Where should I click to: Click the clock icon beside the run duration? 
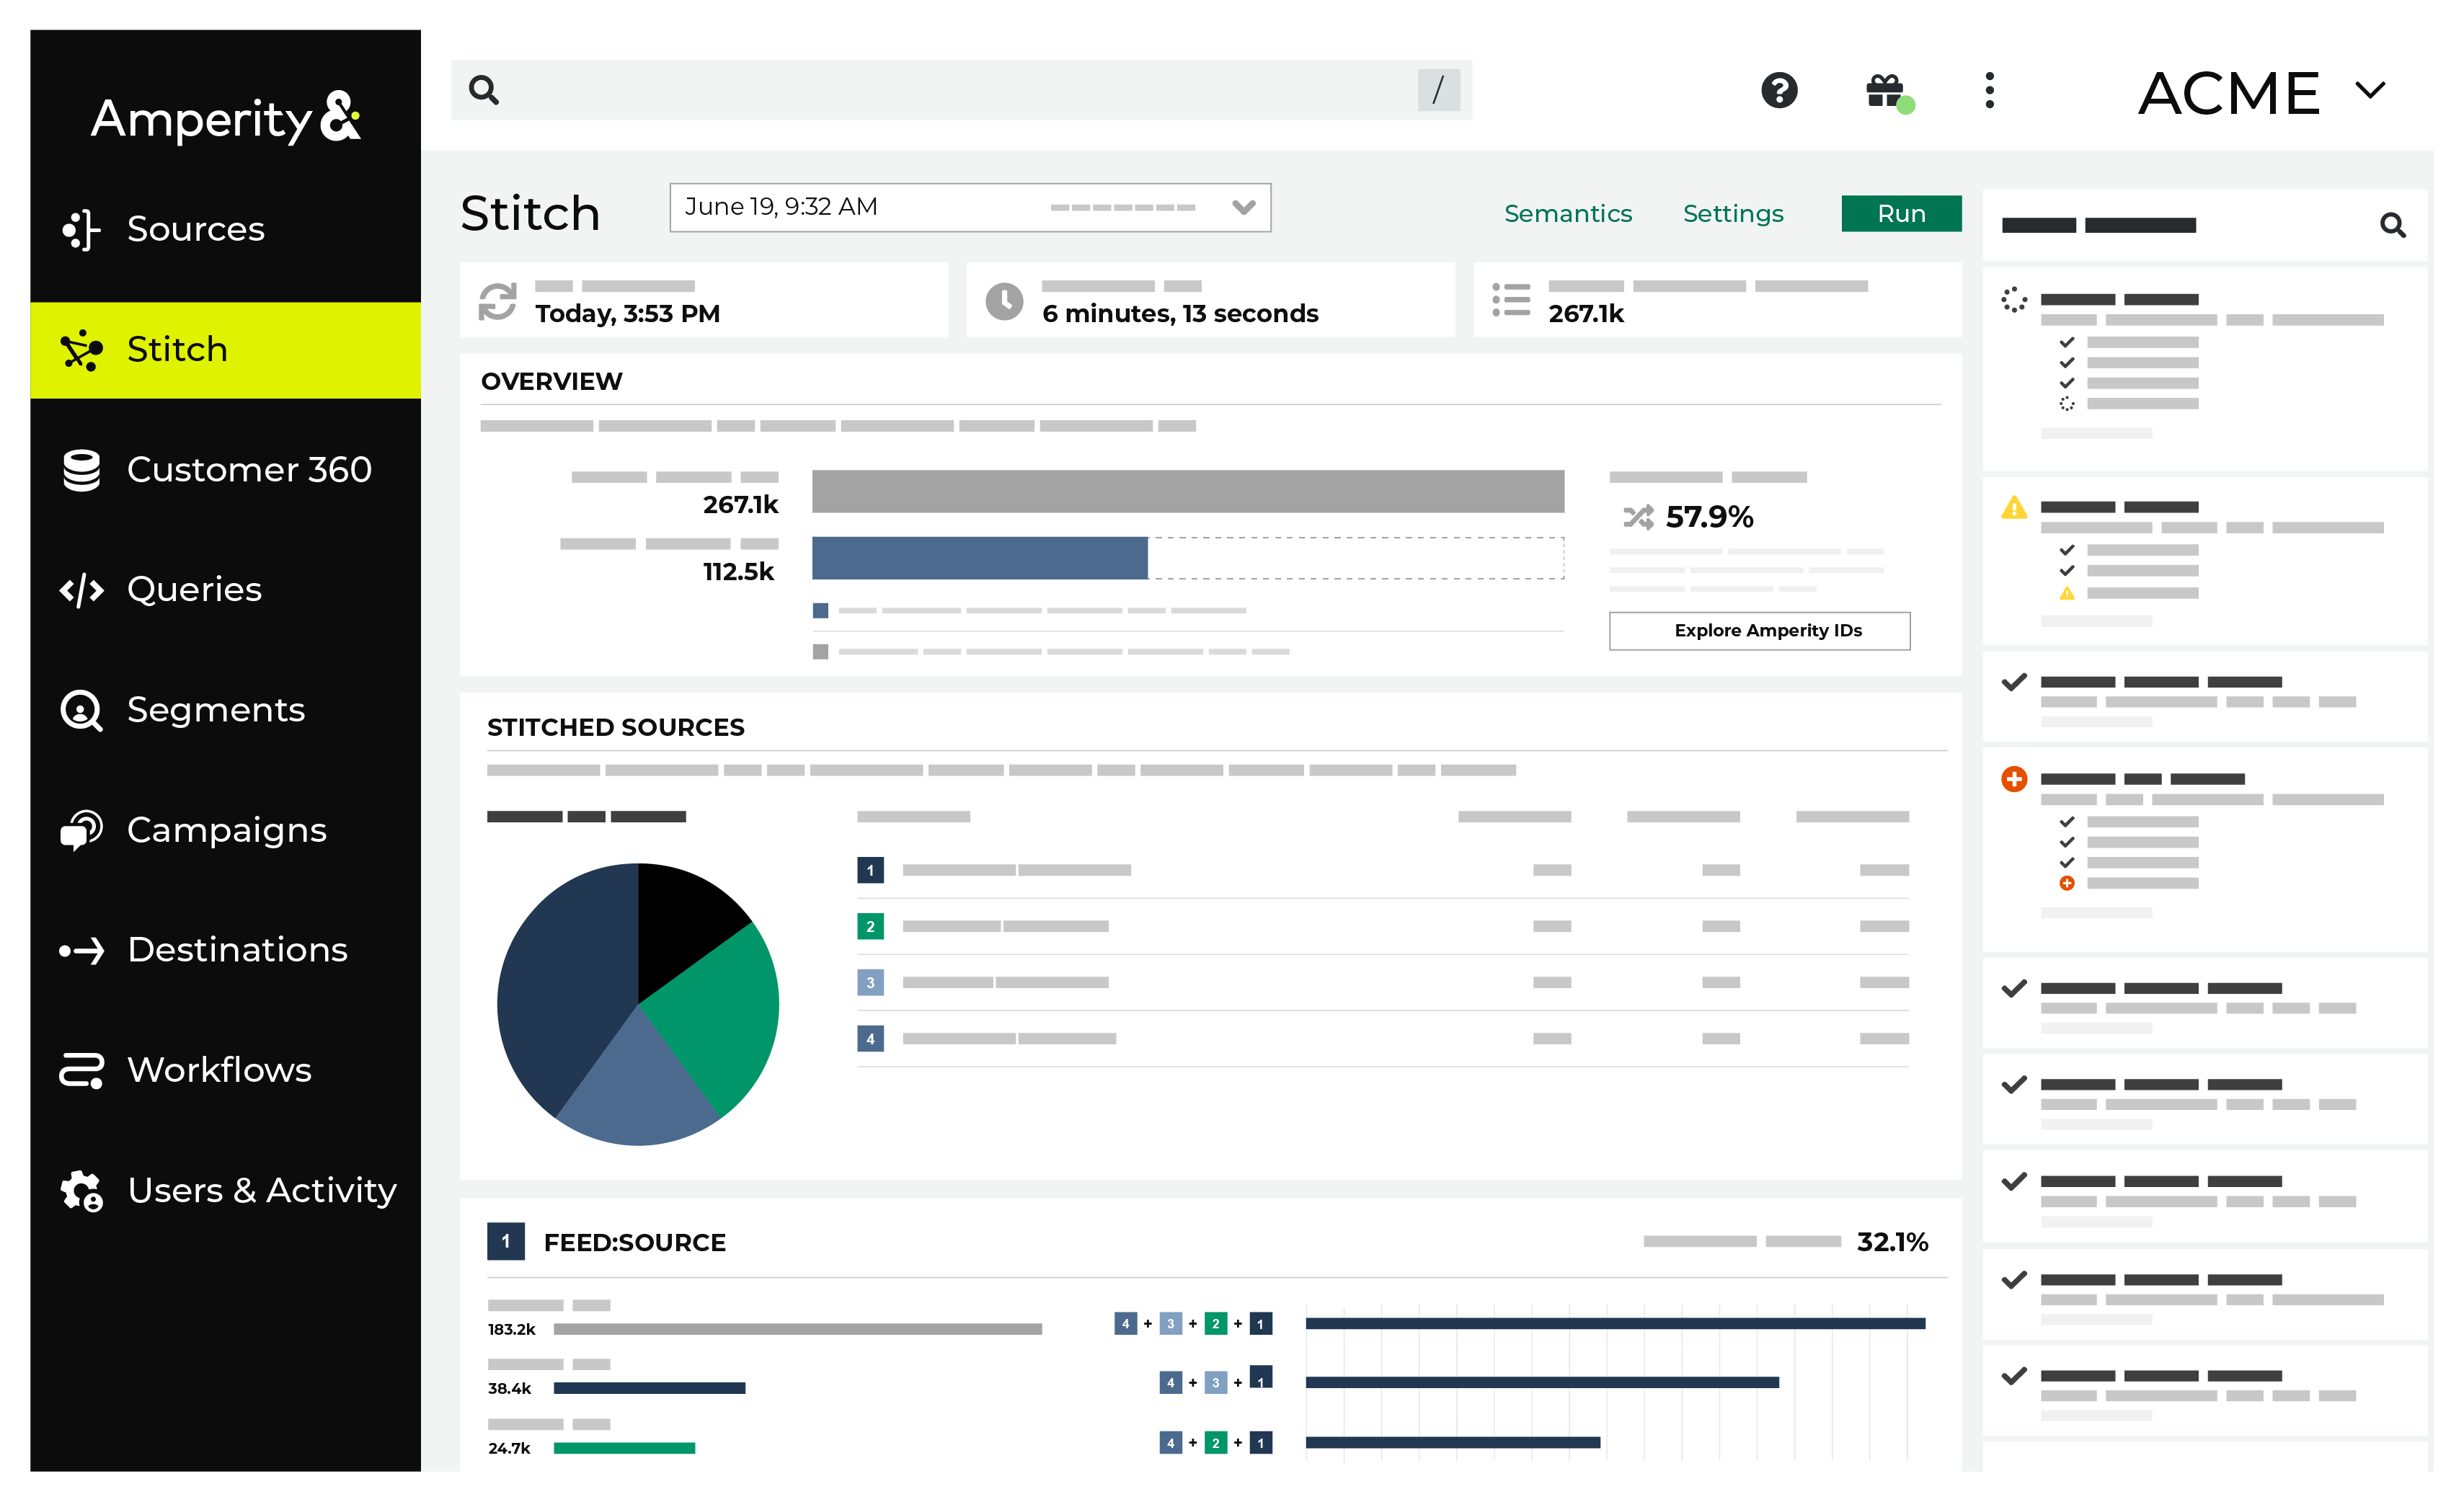click(x=1004, y=301)
